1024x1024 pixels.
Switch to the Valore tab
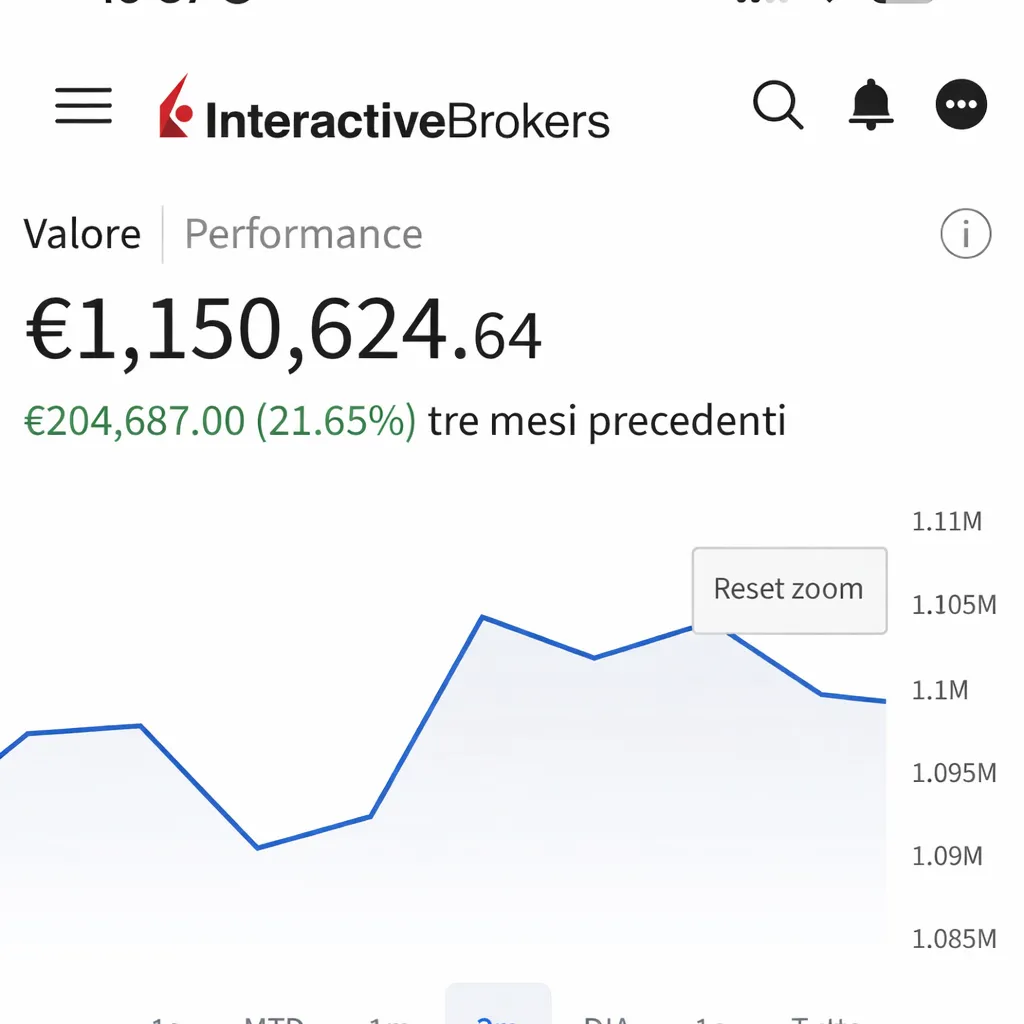point(82,234)
